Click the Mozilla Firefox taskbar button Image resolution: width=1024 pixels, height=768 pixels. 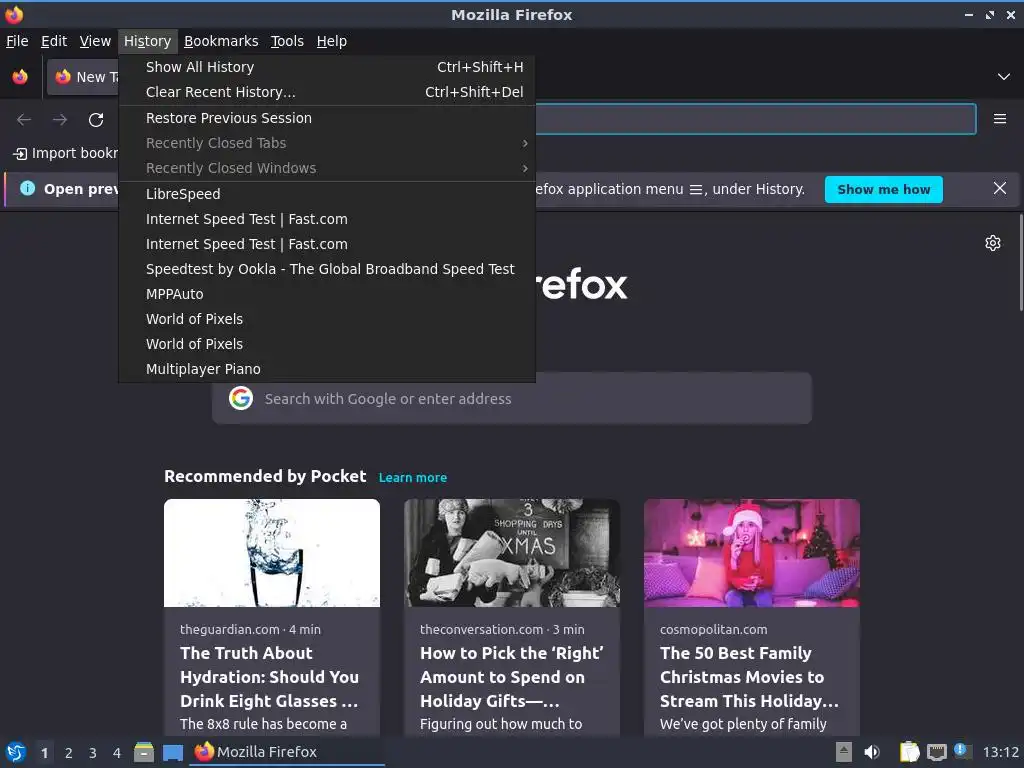[x=287, y=752]
